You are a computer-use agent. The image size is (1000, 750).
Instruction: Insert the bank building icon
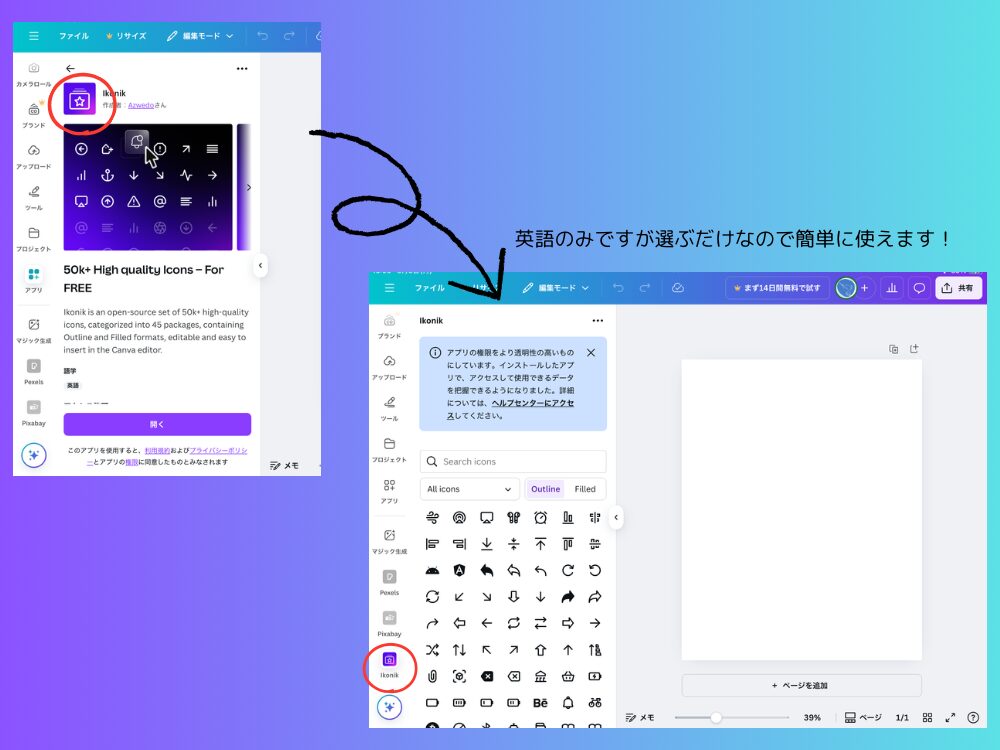click(x=540, y=676)
